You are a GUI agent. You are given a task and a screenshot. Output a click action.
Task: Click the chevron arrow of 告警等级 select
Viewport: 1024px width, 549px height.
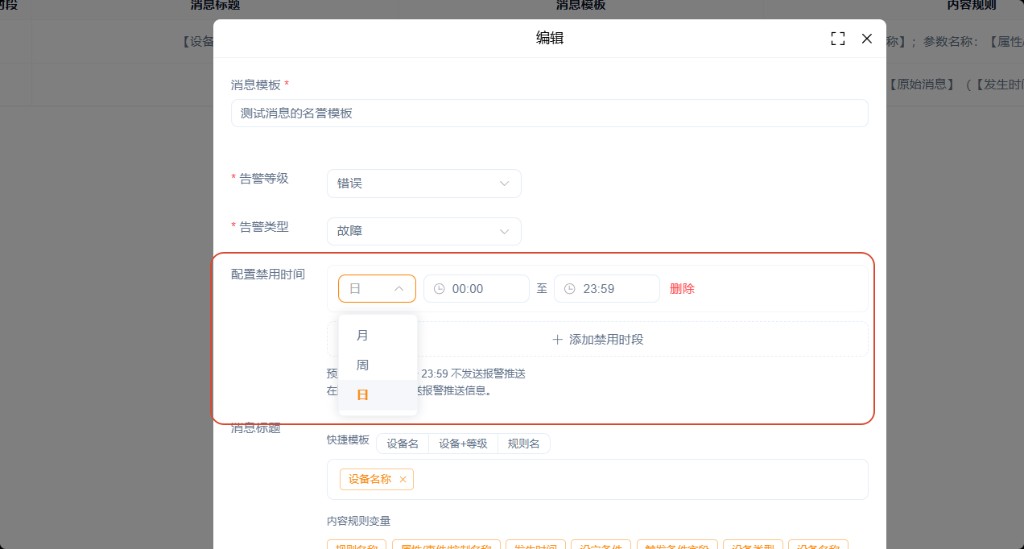click(x=504, y=183)
